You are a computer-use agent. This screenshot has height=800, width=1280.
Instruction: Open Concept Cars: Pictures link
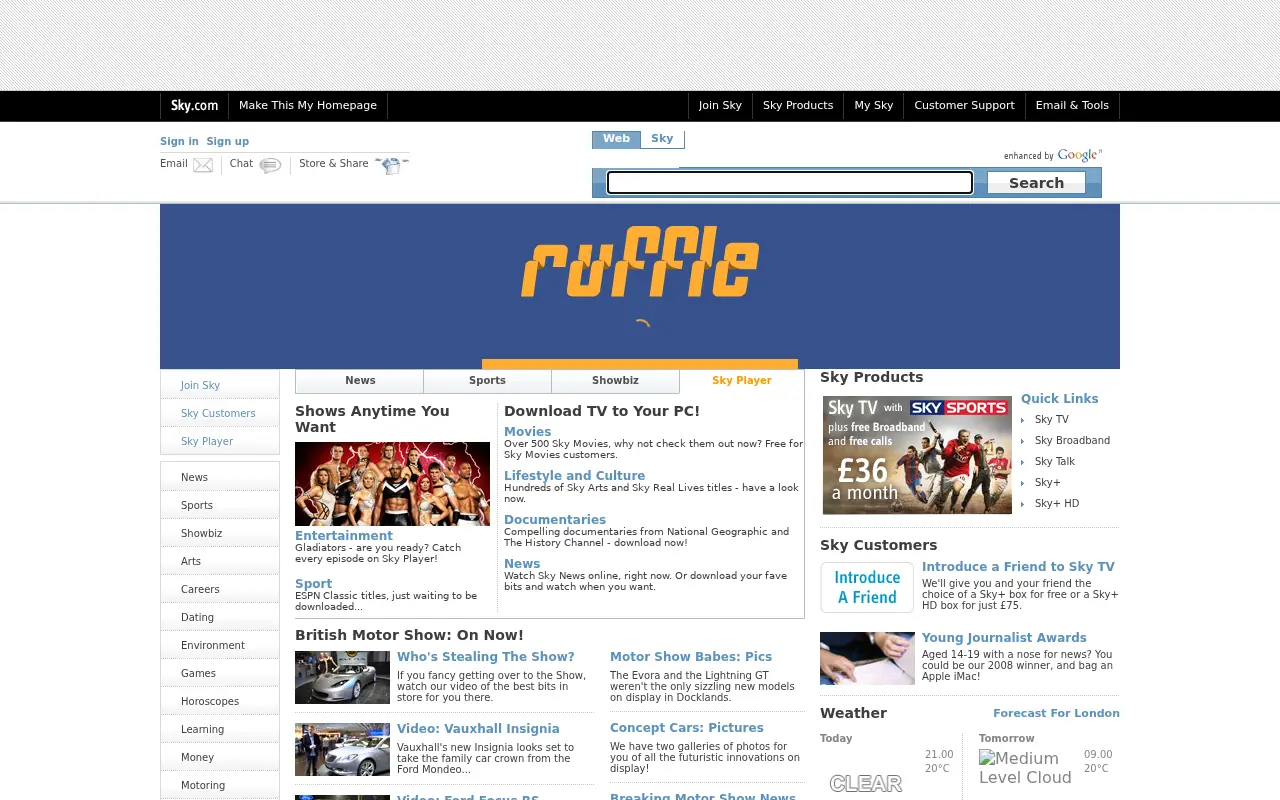[x=687, y=728]
